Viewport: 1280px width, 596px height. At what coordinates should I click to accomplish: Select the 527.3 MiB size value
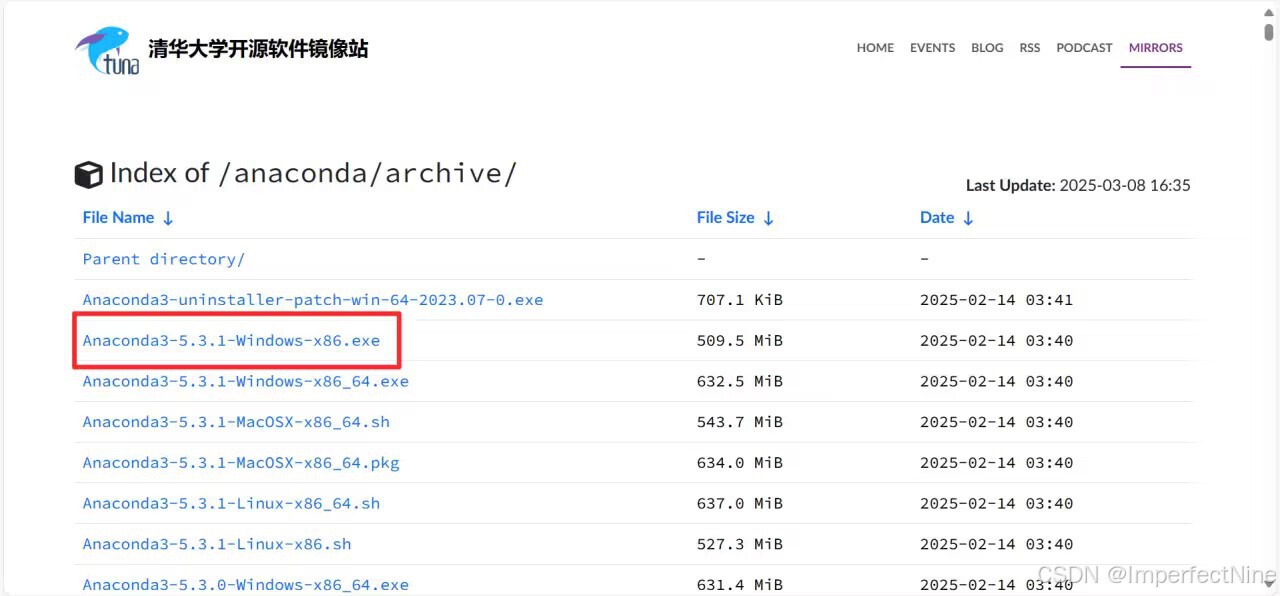click(x=740, y=545)
